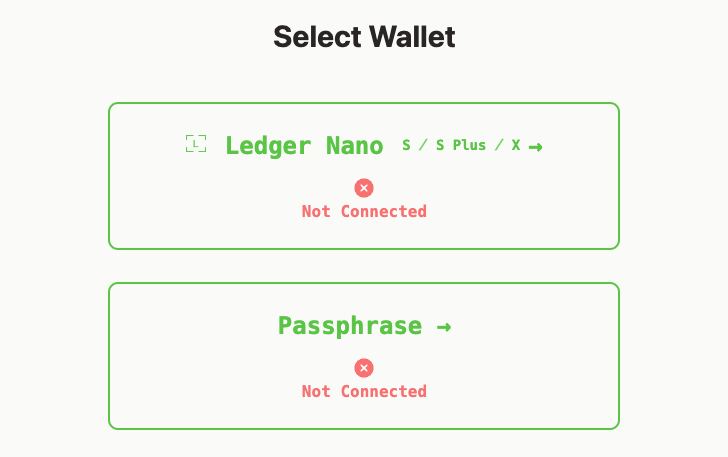Click the word "Connected" under Passphrase
This screenshot has width=728, height=457.
[384, 391]
